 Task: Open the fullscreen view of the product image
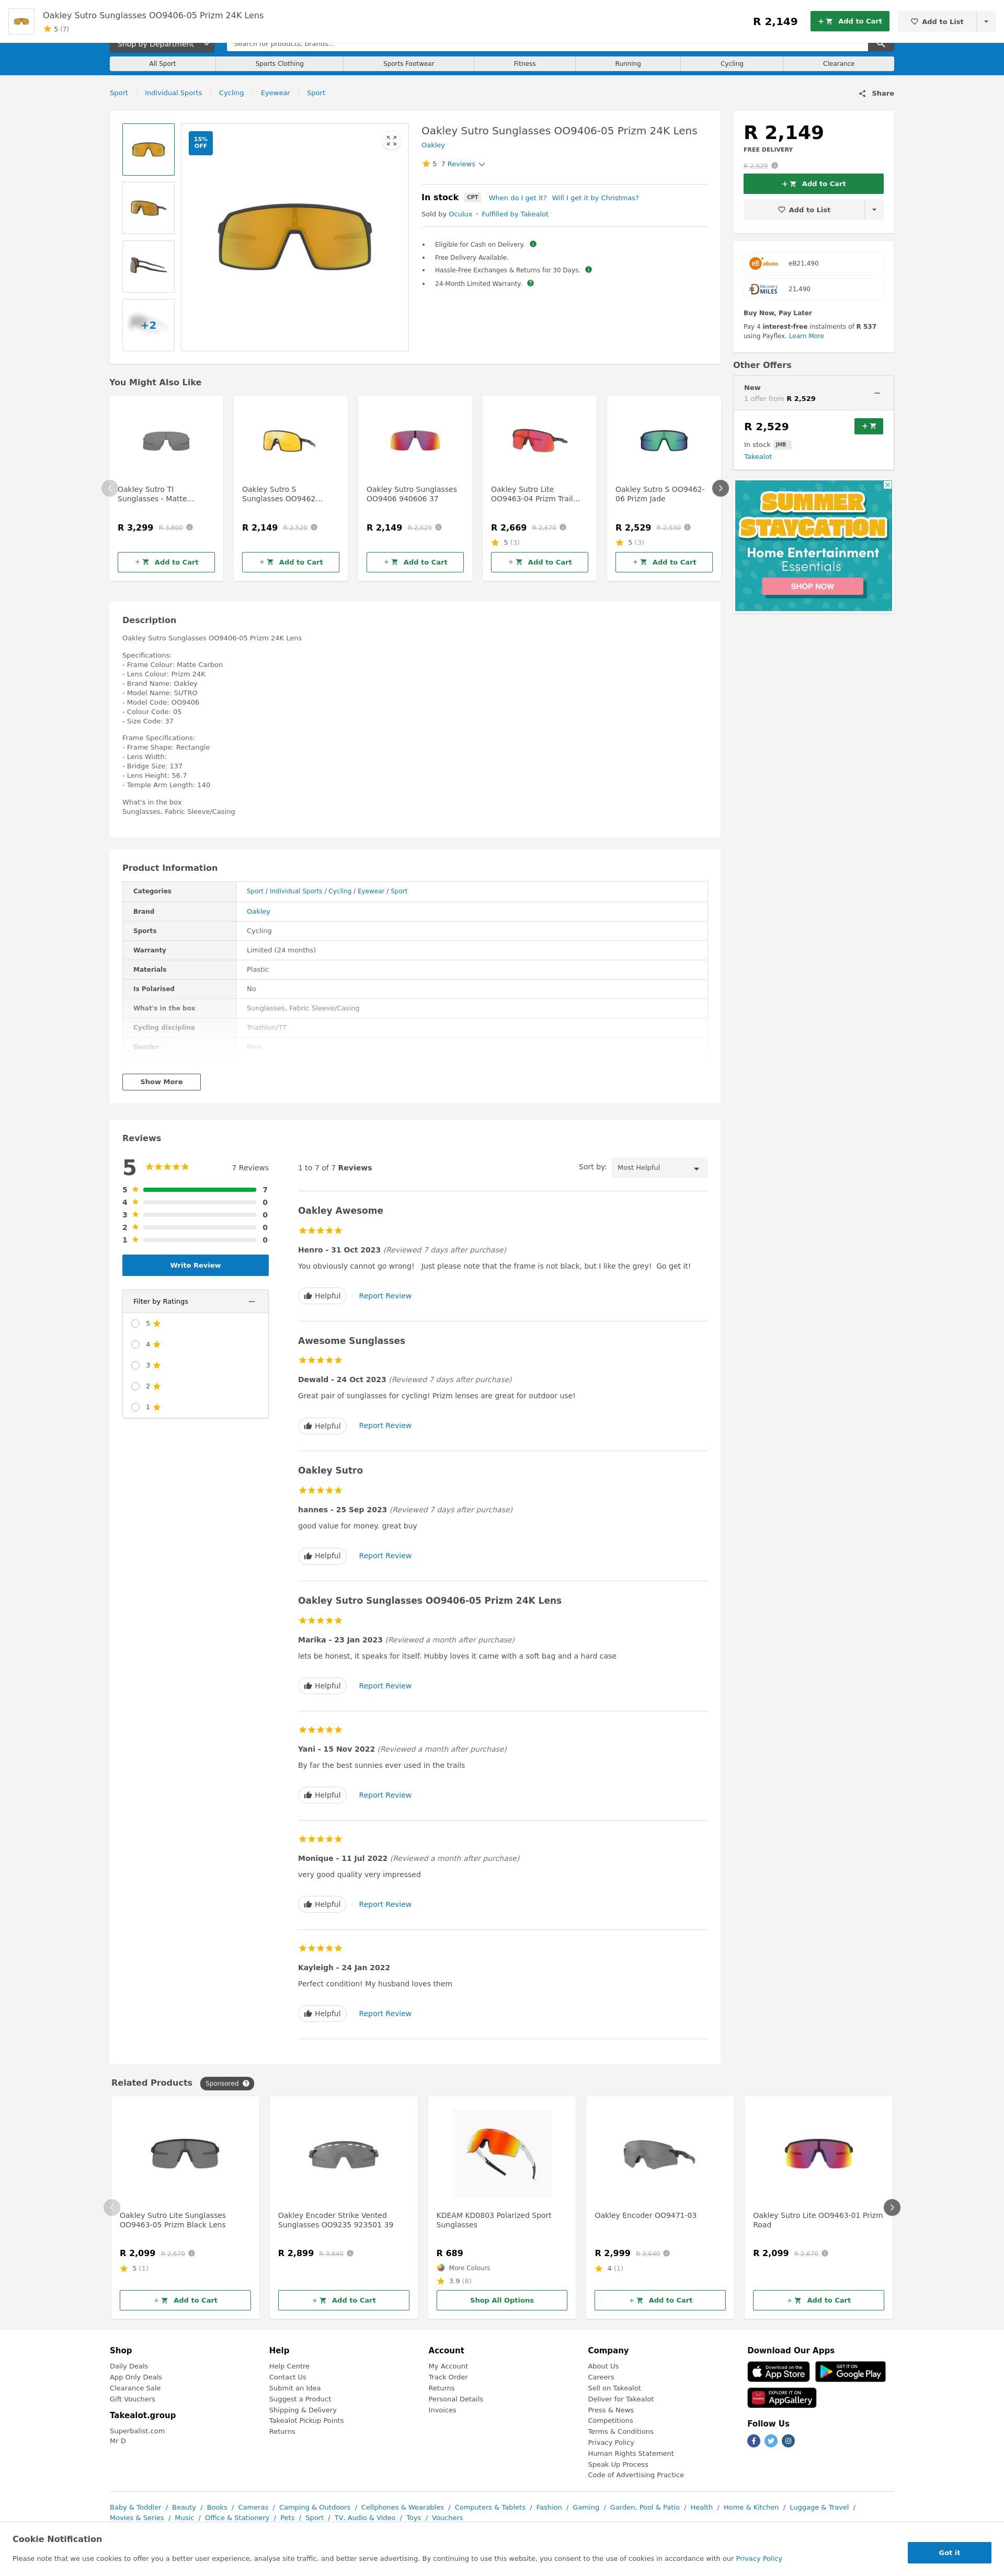click(391, 141)
